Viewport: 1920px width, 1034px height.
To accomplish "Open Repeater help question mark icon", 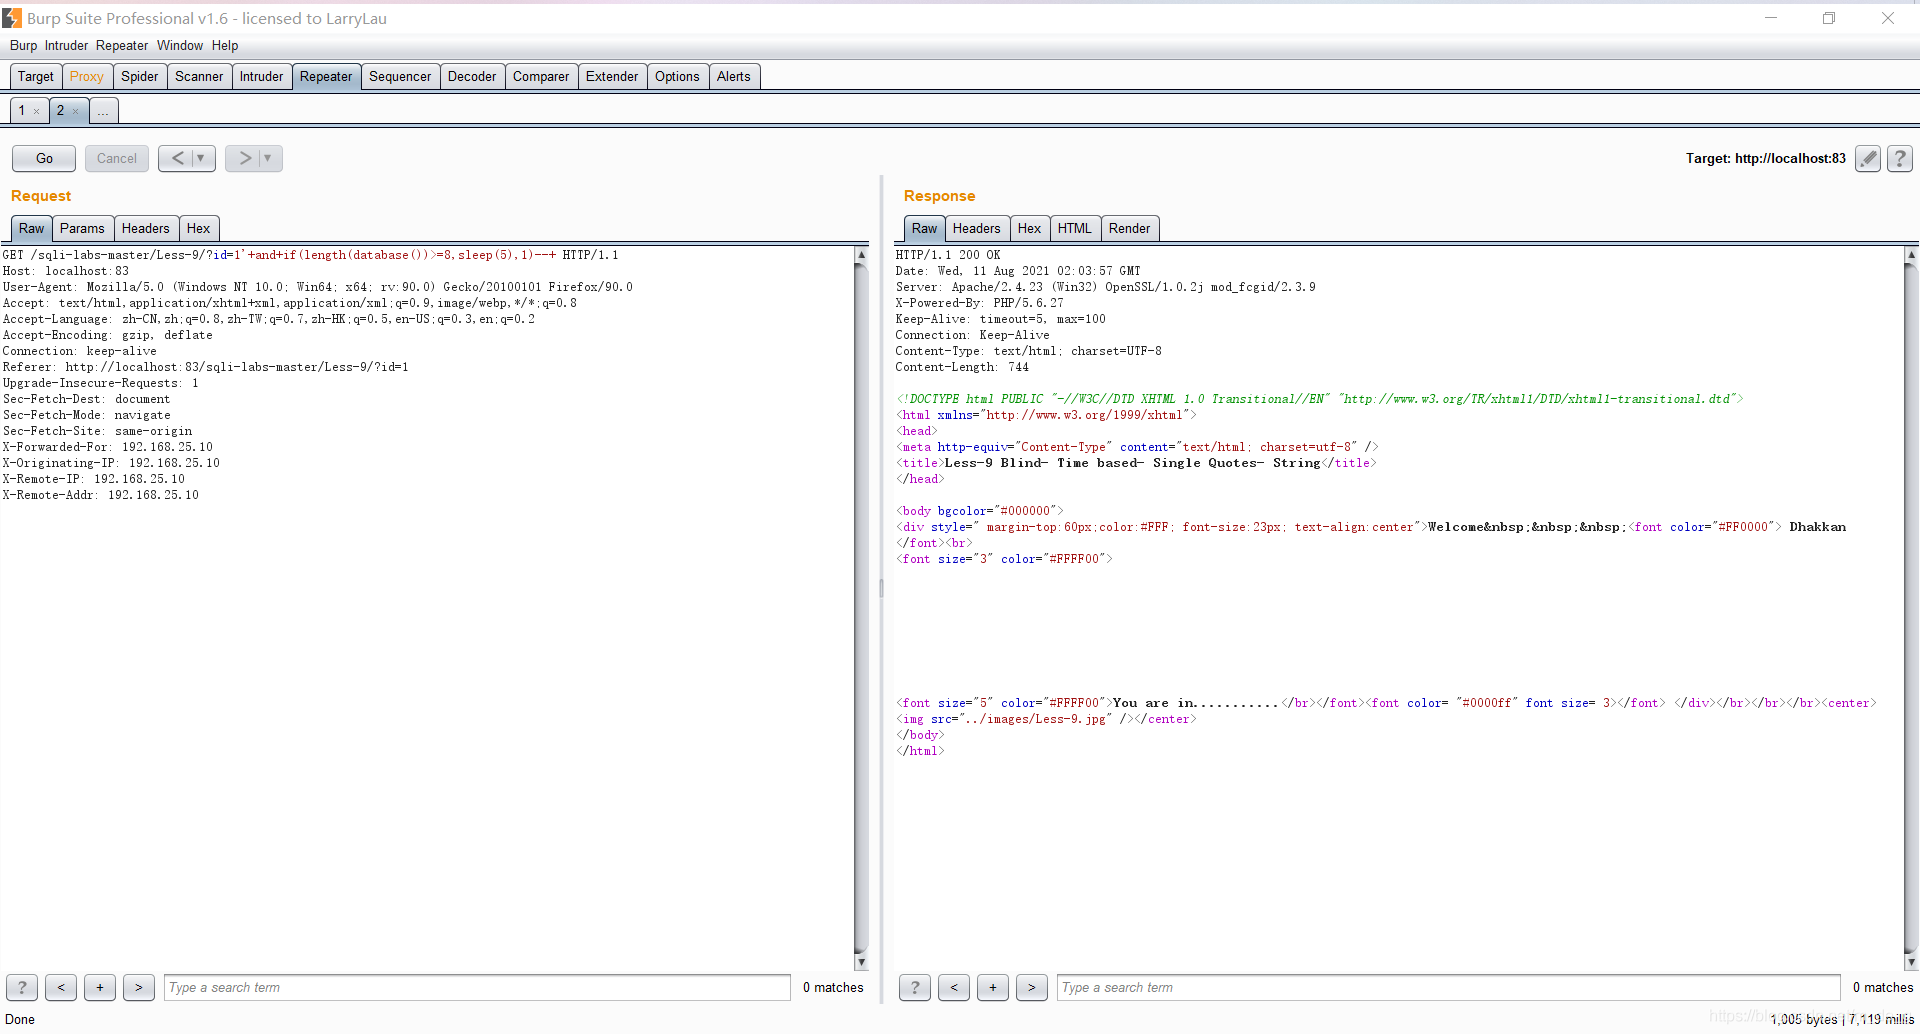I will pyautogui.click(x=1900, y=158).
